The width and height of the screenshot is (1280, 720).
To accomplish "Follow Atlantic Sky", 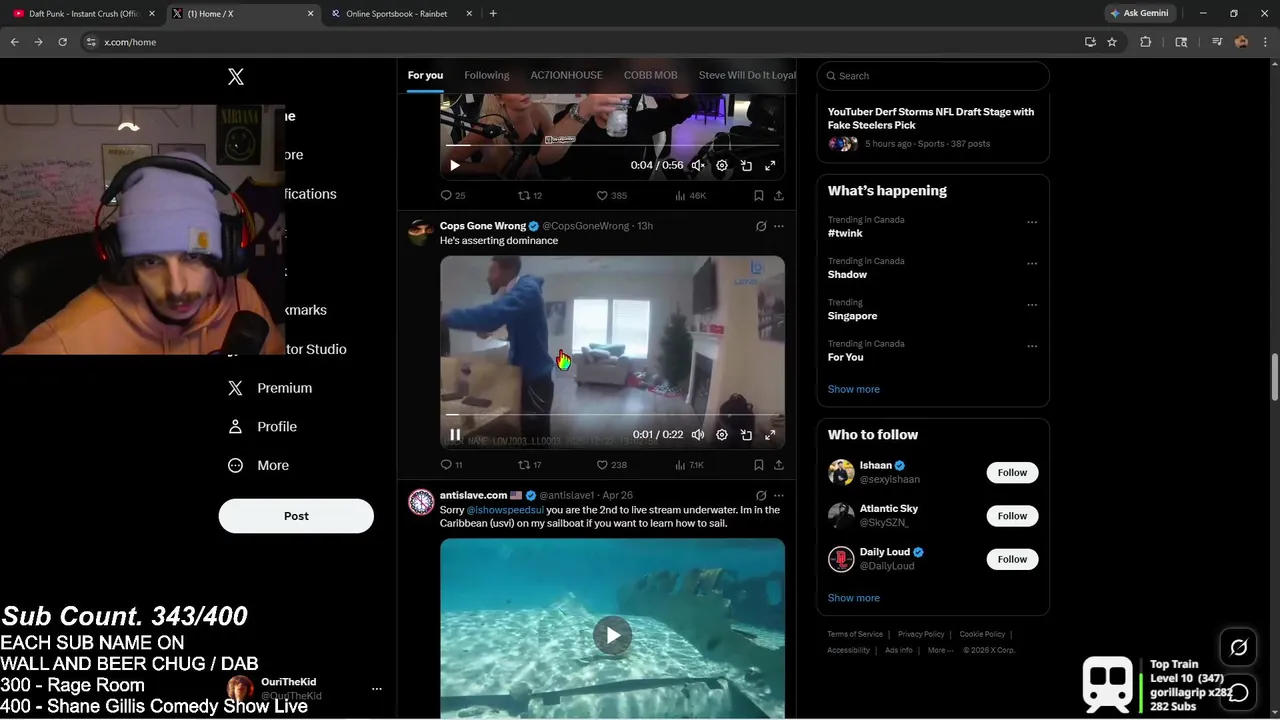I will point(1012,516).
